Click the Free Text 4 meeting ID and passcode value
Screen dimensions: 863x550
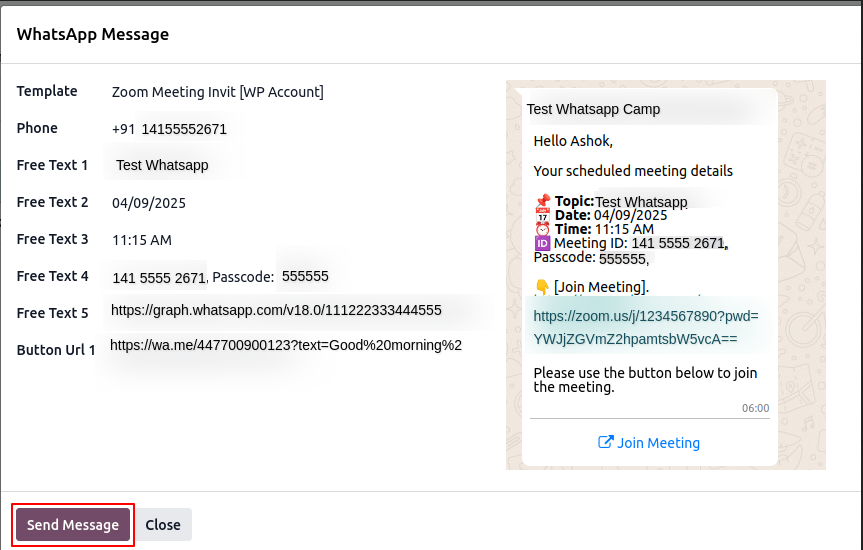tap(220, 277)
